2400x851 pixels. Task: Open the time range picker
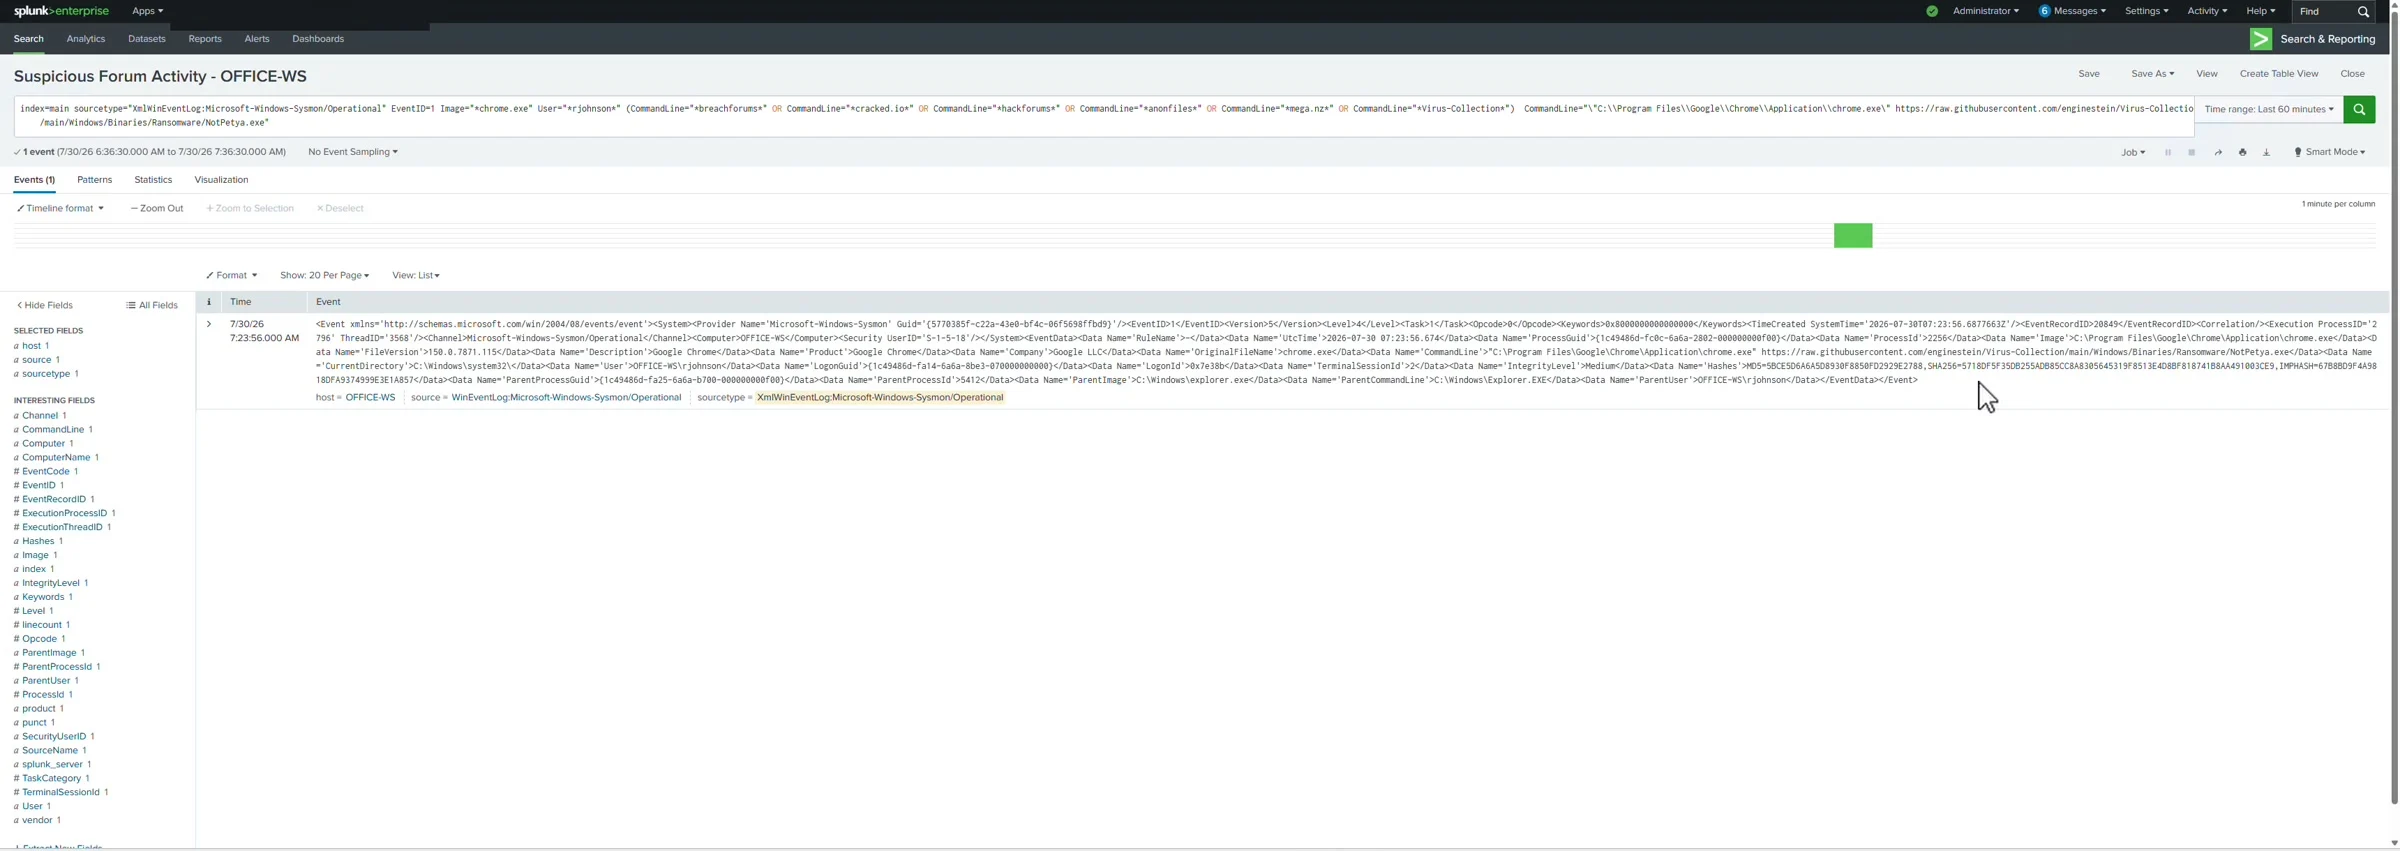[2269, 109]
